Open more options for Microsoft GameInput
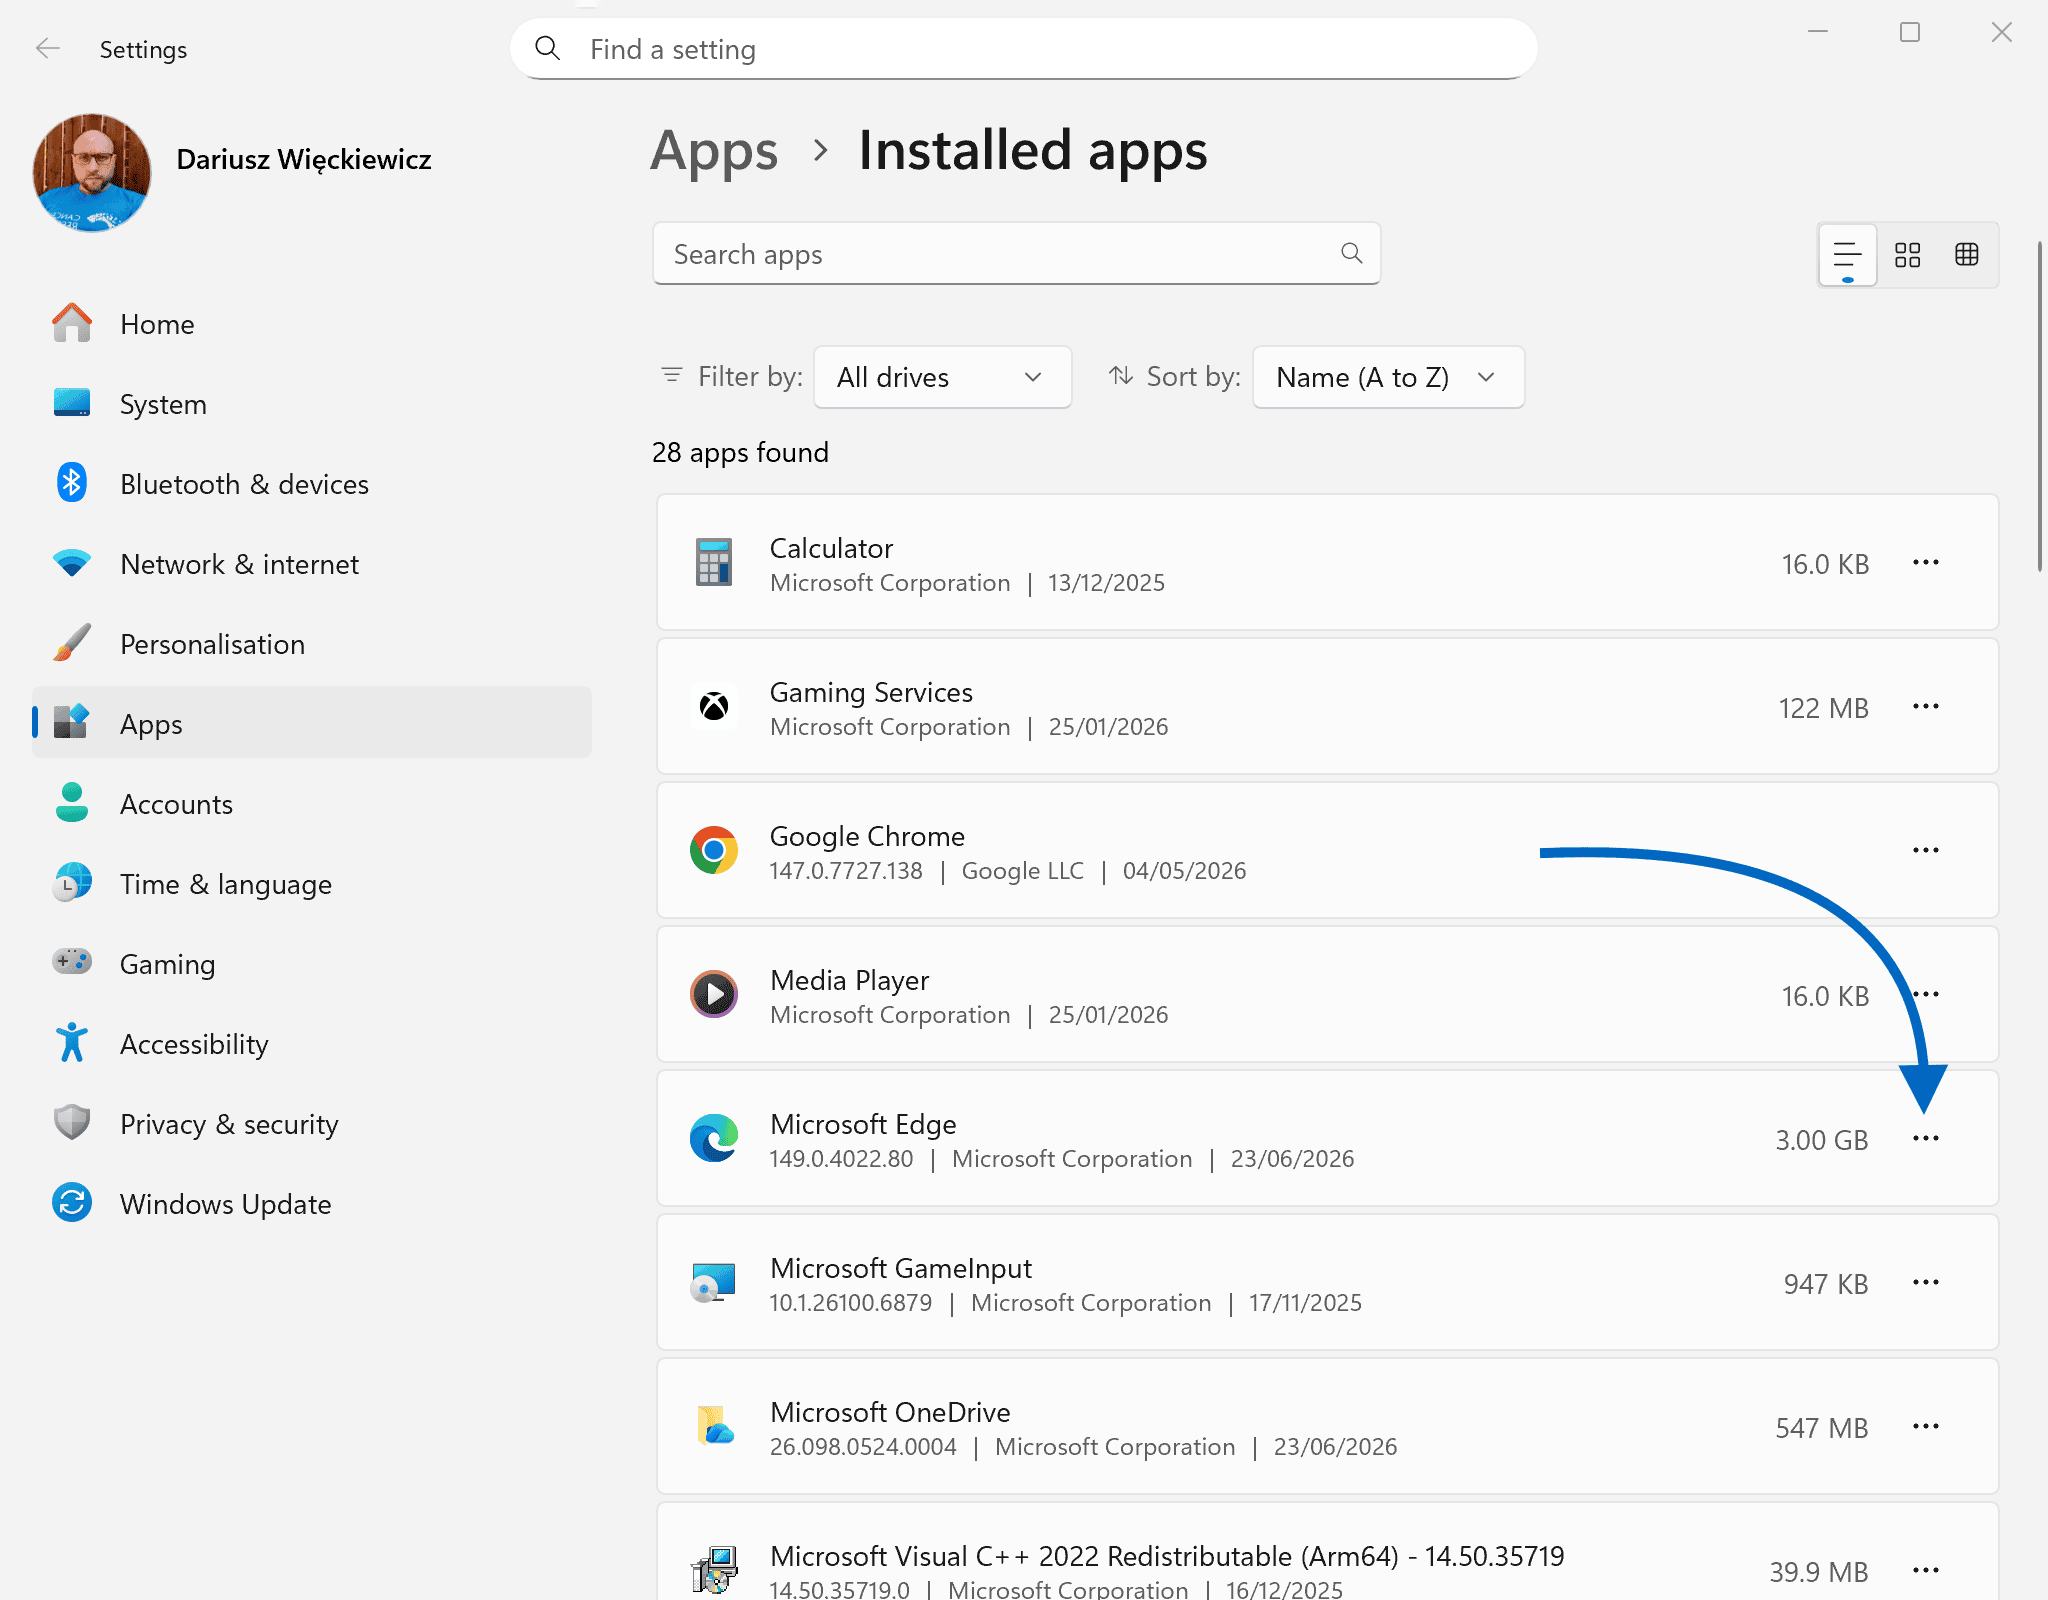Image resolution: width=2048 pixels, height=1600 pixels. tap(1926, 1282)
